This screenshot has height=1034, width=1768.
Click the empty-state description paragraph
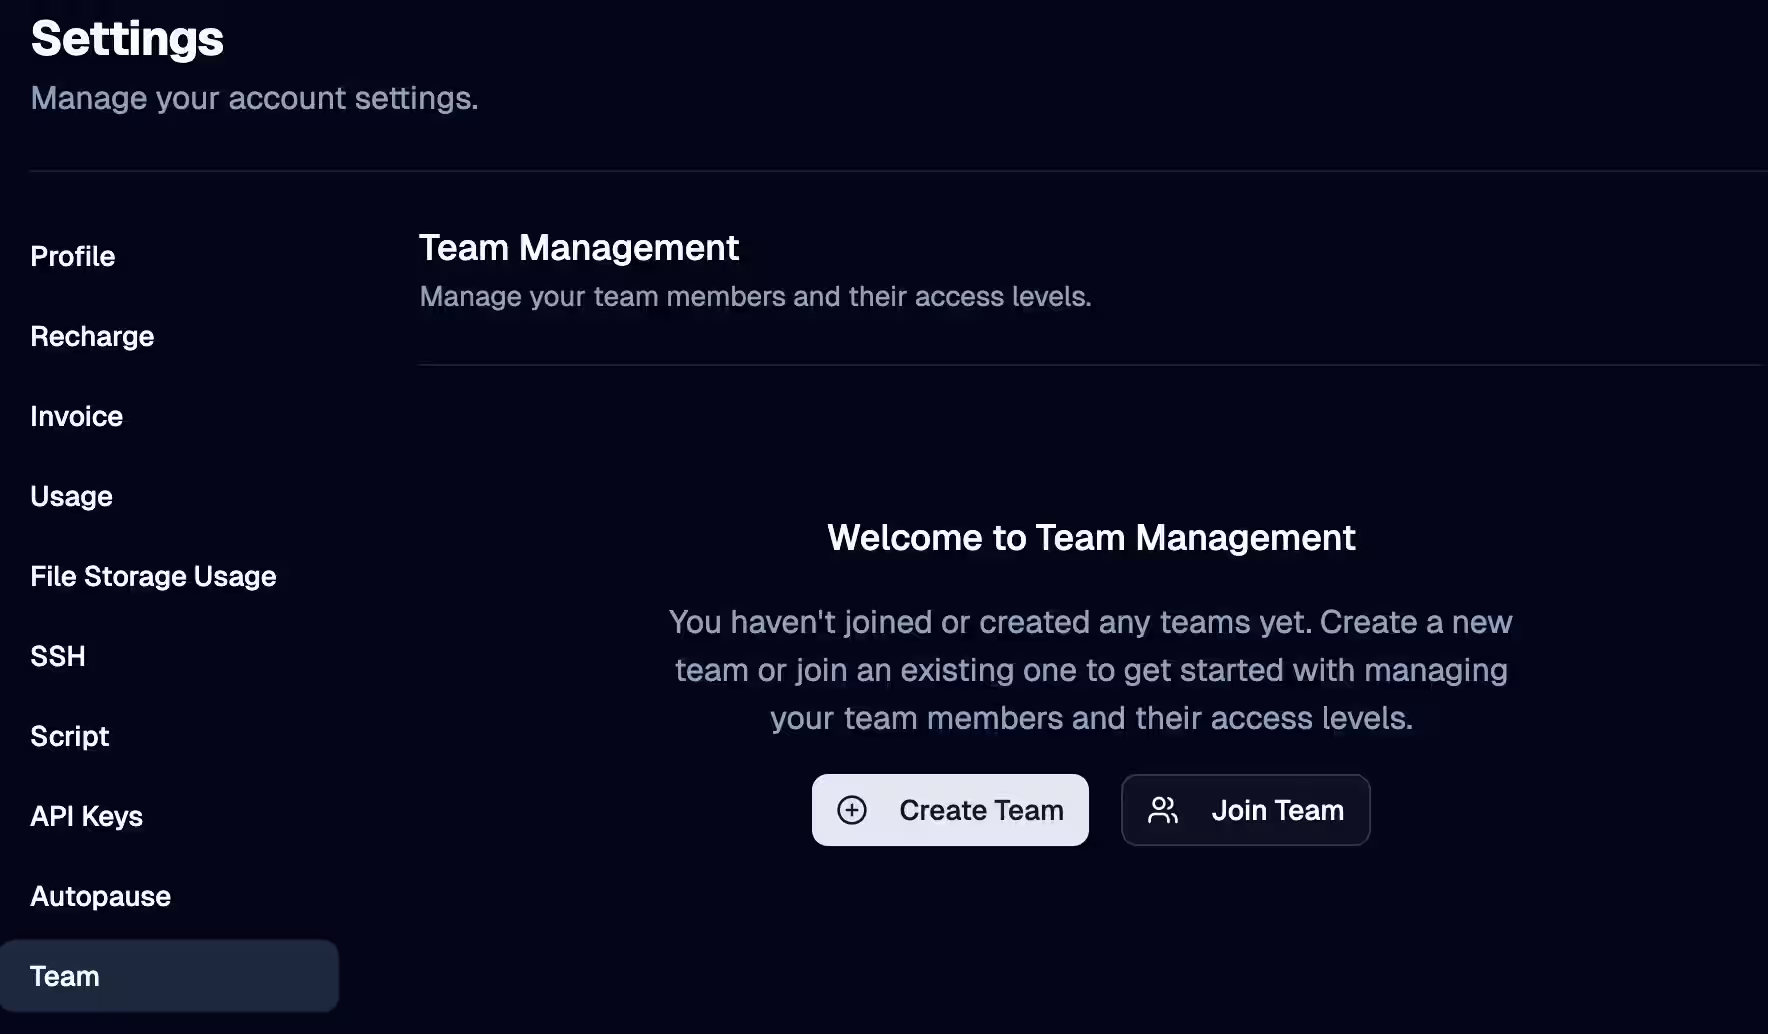click(1090, 670)
